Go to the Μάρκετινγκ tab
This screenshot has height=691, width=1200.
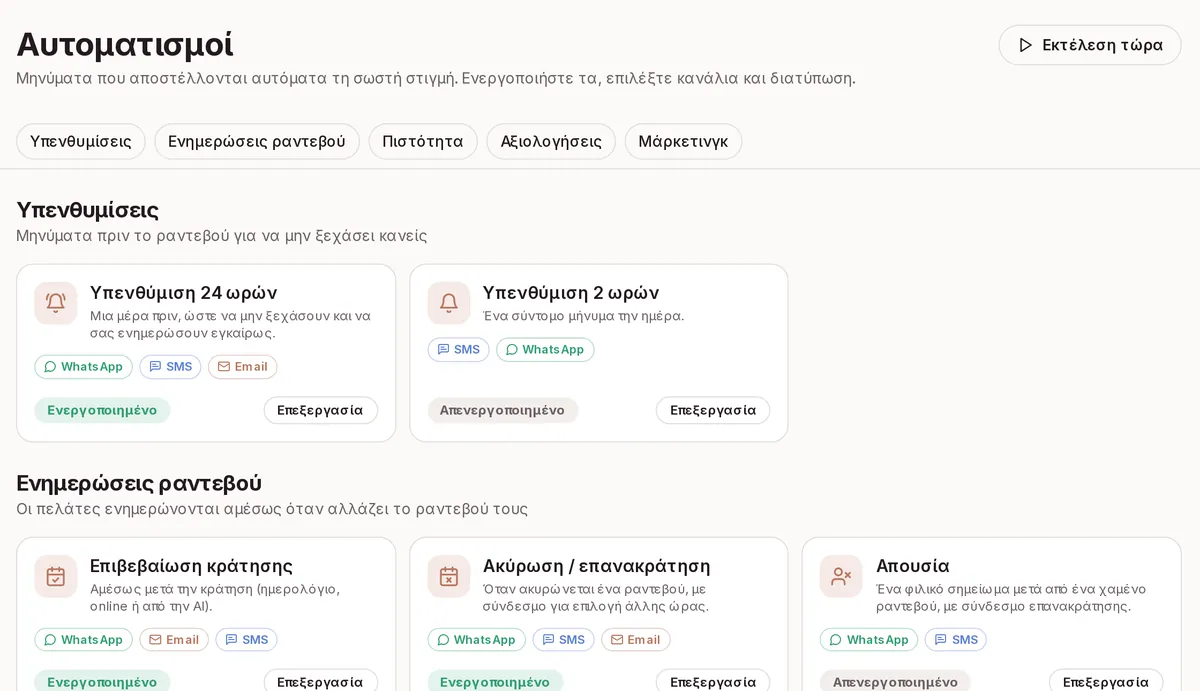(683, 141)
